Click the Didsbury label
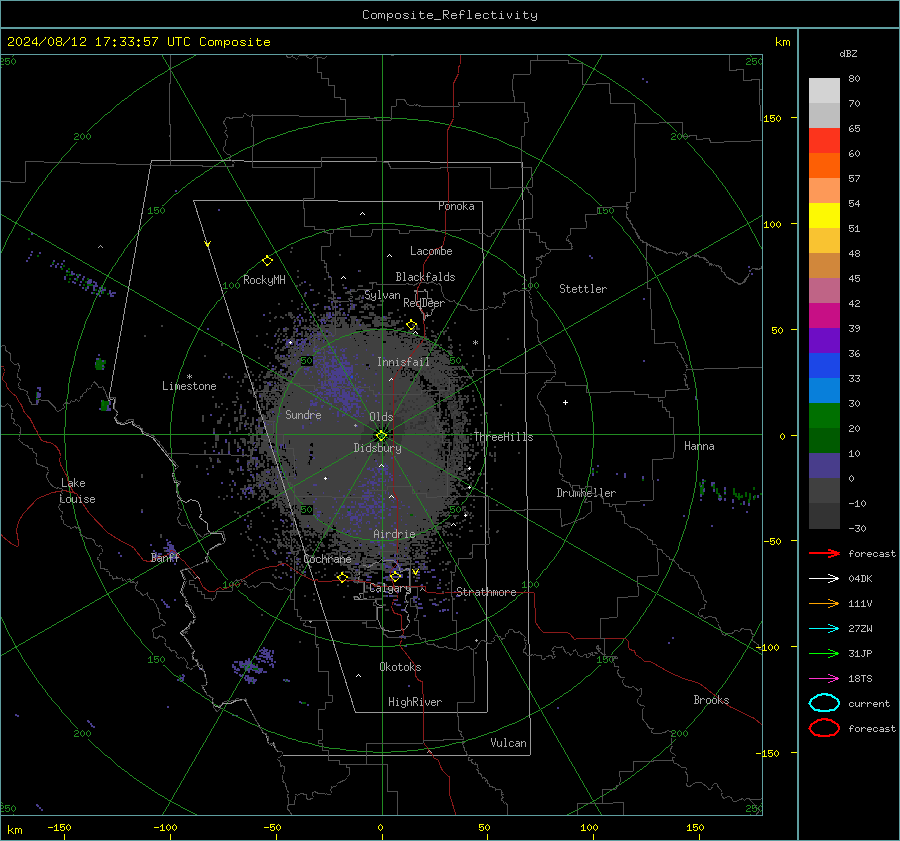900x841 pixels. pos(377,448)
